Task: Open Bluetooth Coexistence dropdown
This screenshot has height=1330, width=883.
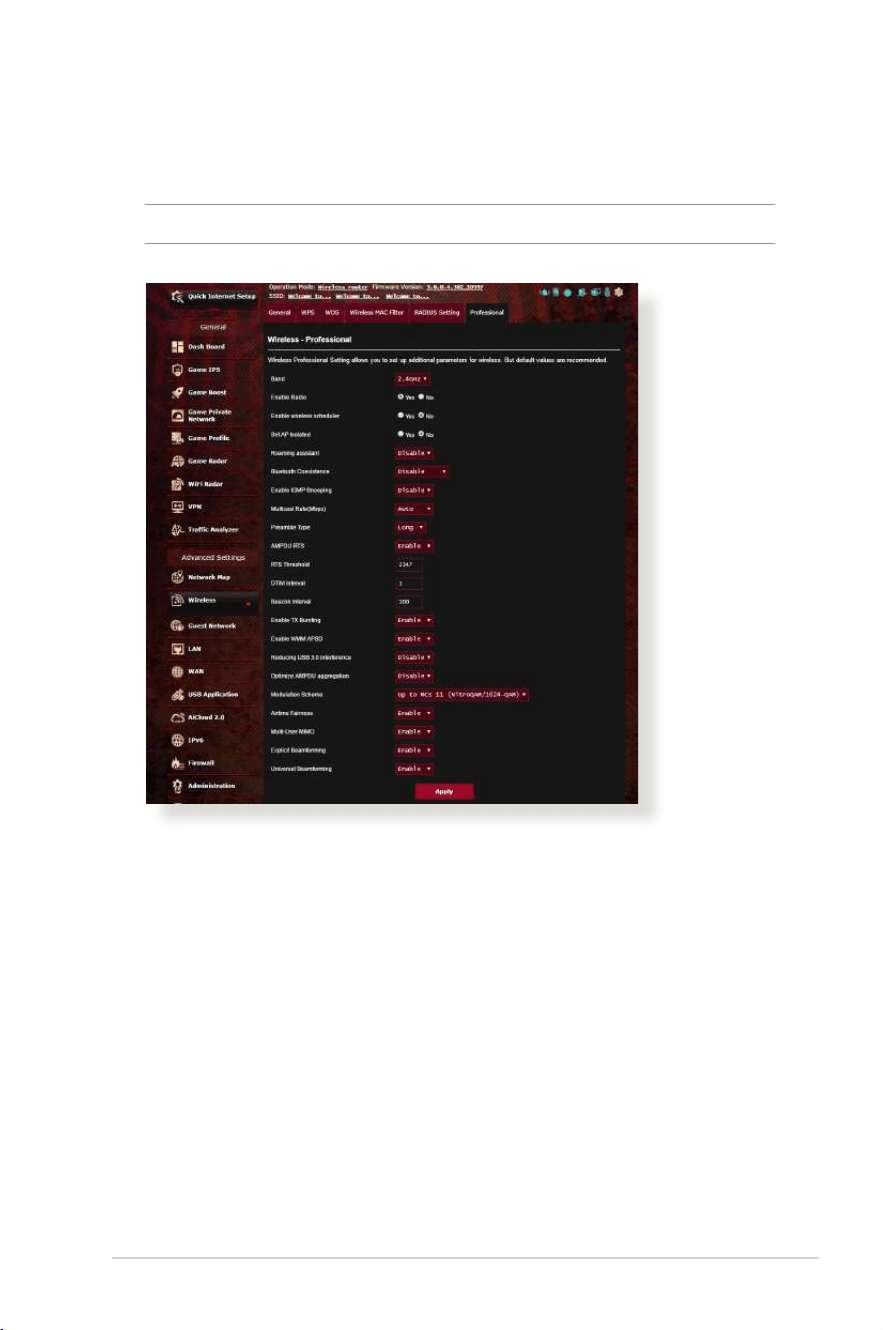Action: coord(422,471)
